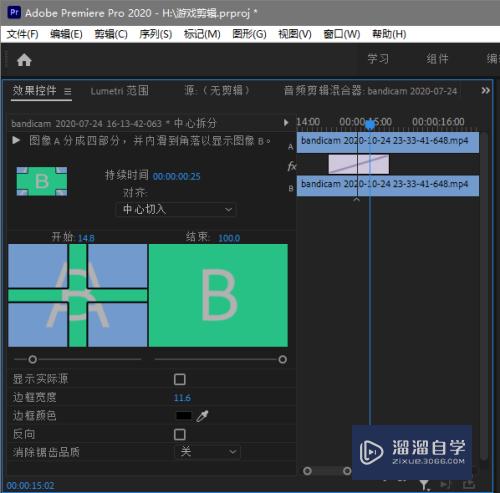
Task: Select the bandicam clip on track A
Action: click(x=388, y=142)
